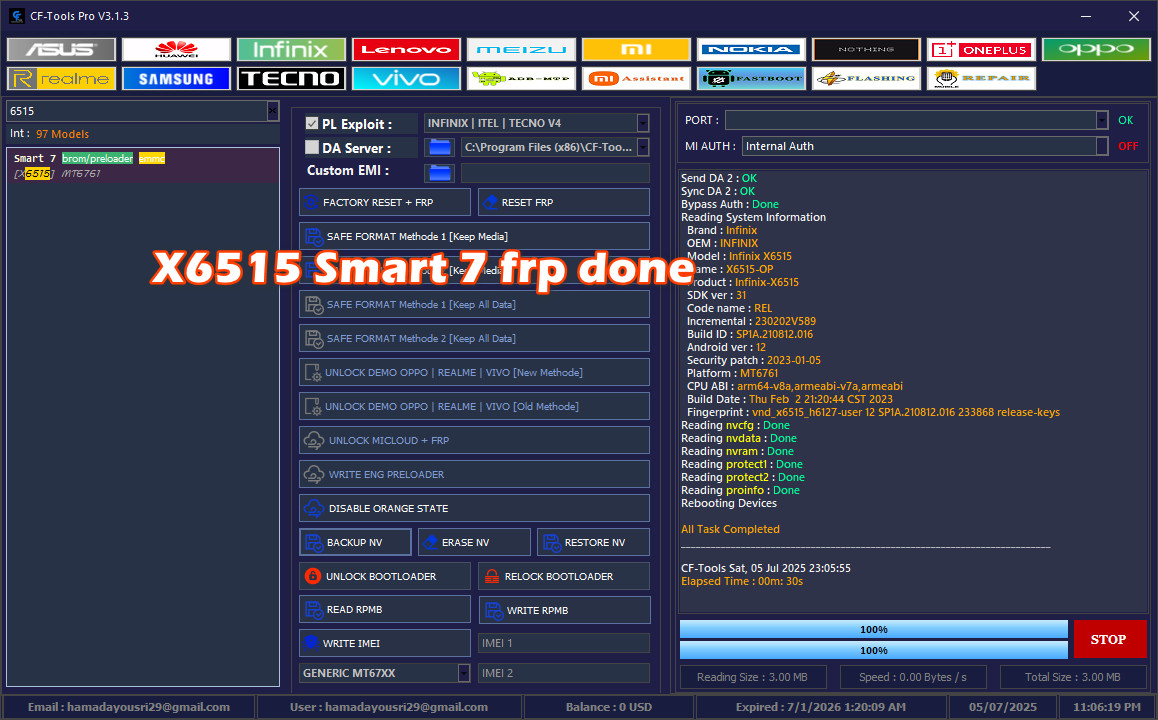Expand the GENERIC MT67XX dropdown

[464, 673]
